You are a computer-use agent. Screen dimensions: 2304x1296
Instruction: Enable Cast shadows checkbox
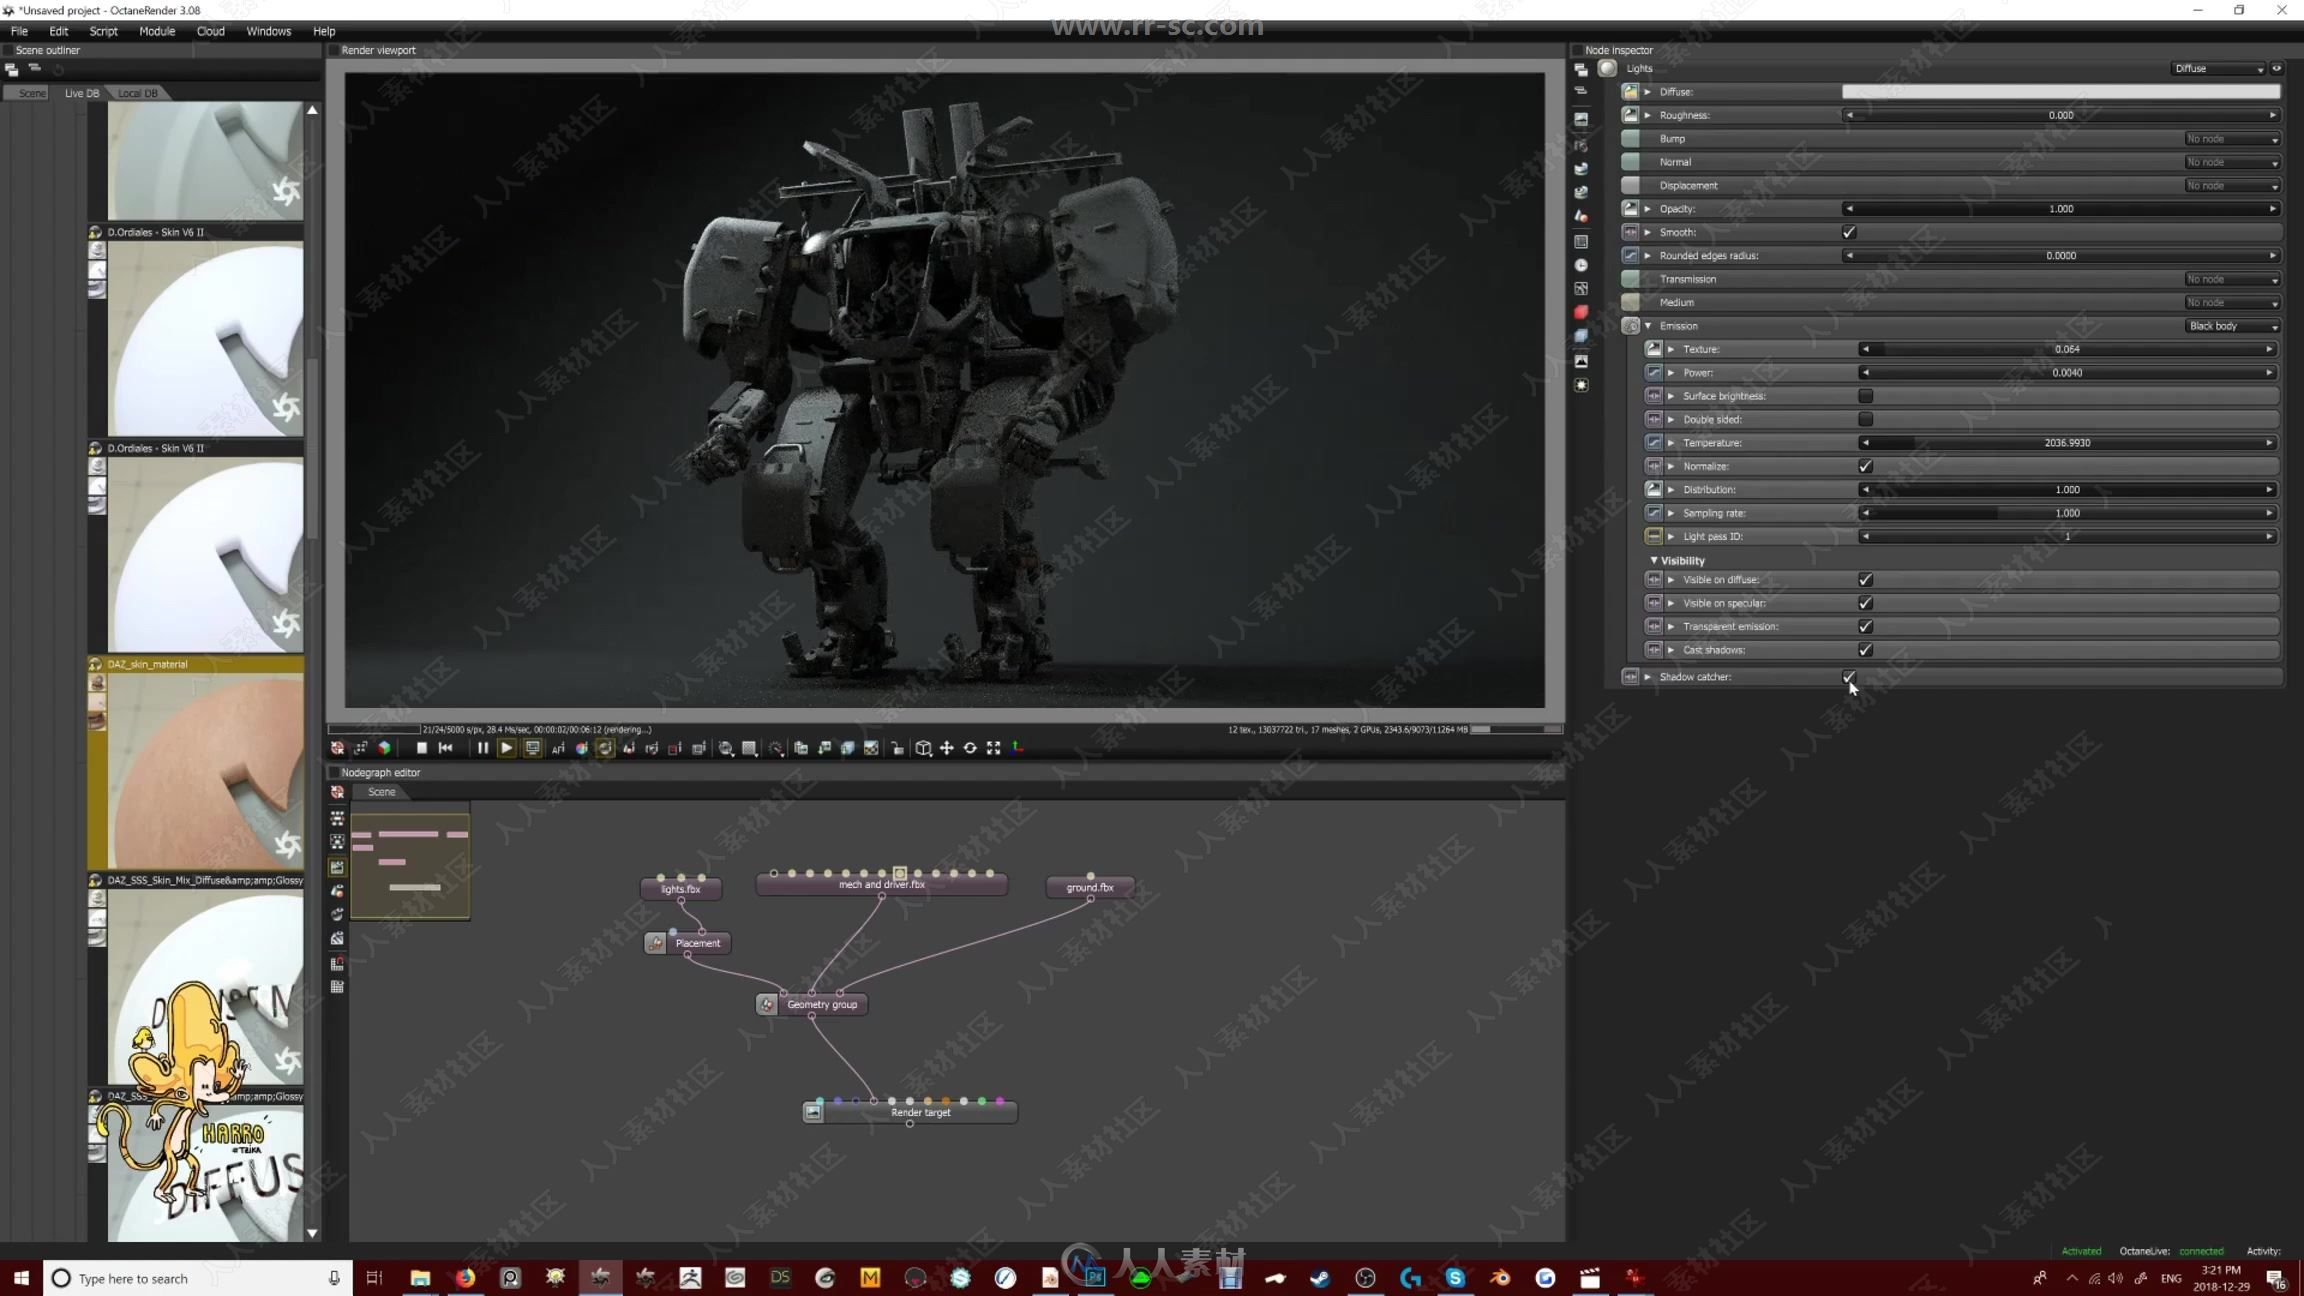click(x=1864, y=649)
